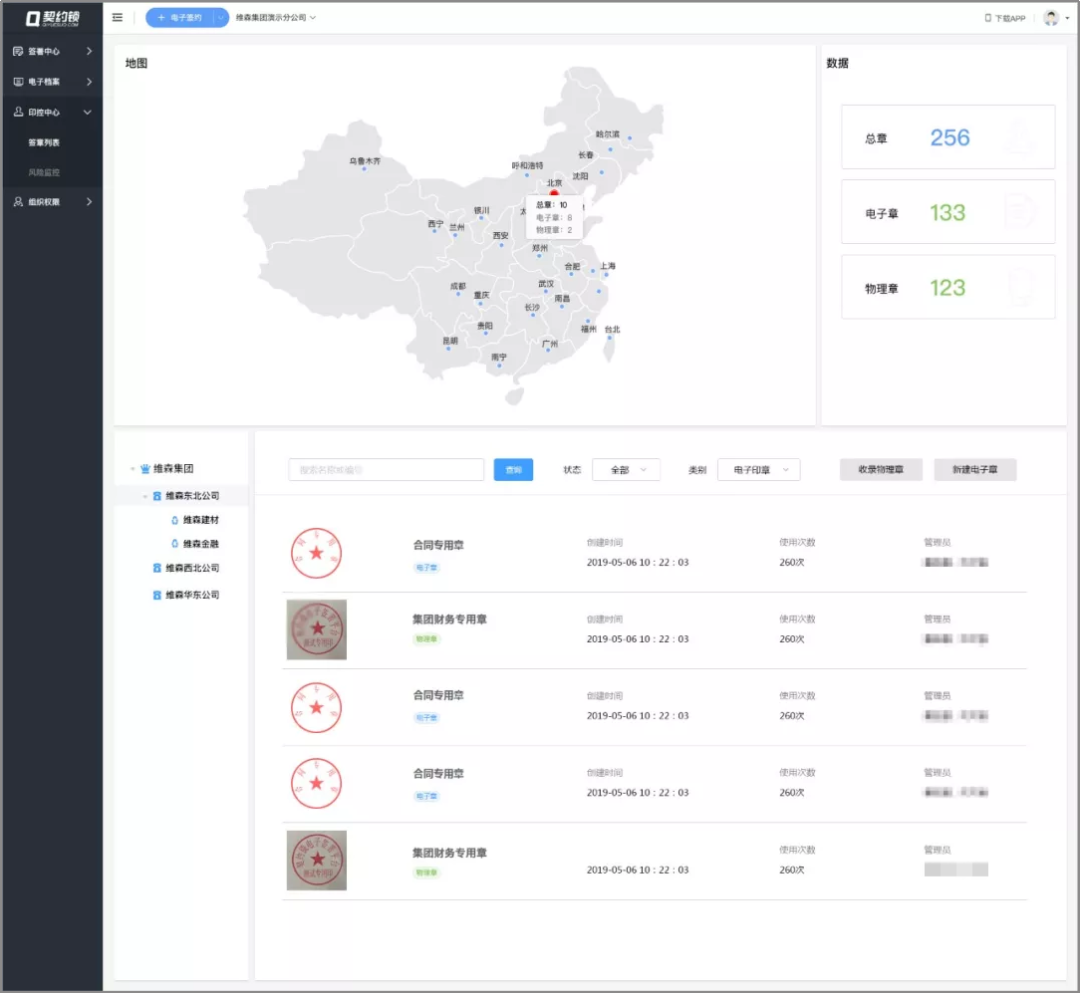Image resolution: width=1080 pixels, height=993 pixels.
Task: Click the 组织权限 person icon
Action: point(18,202)
